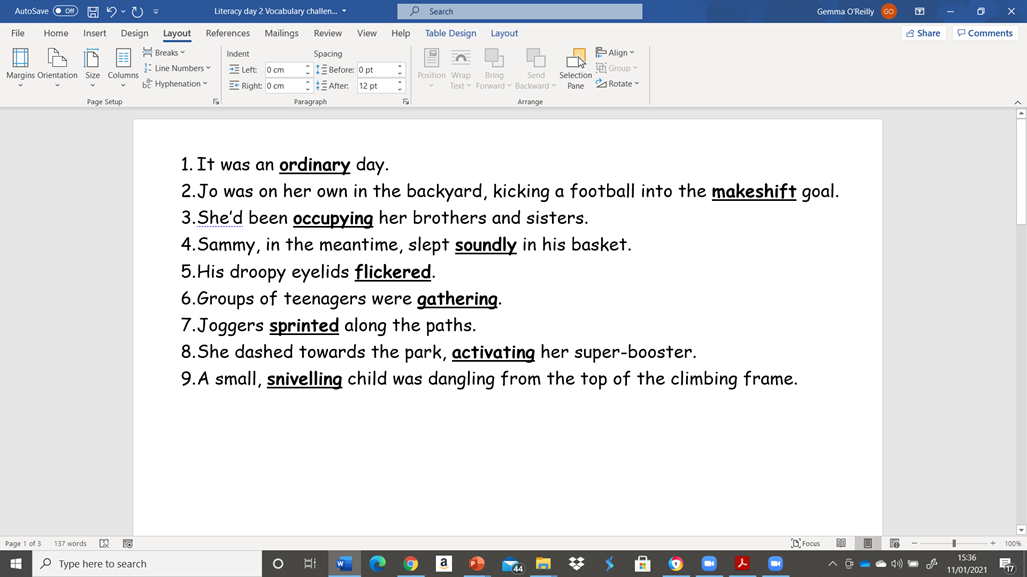Click the zoom in plus button
This screenshot has height=577, width=1027.
[993, 544]
